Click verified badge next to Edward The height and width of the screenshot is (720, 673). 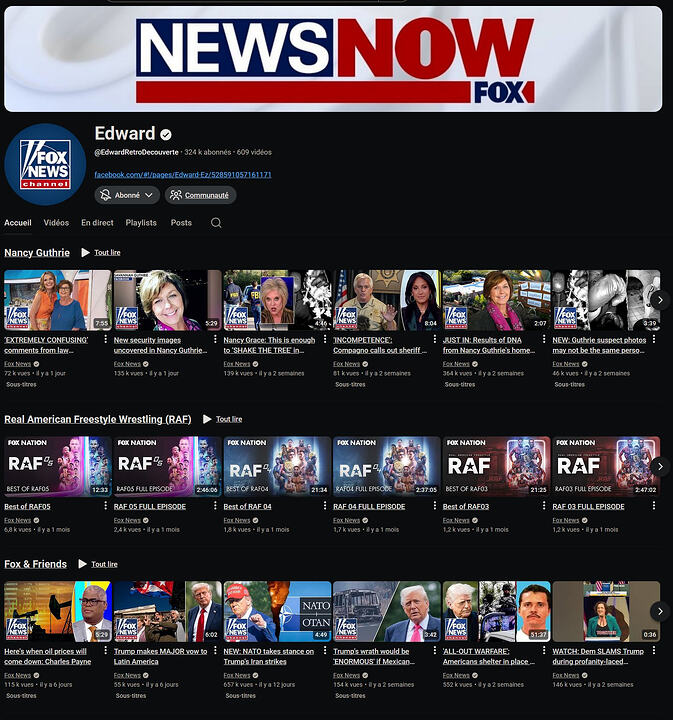tap(166, 134)
